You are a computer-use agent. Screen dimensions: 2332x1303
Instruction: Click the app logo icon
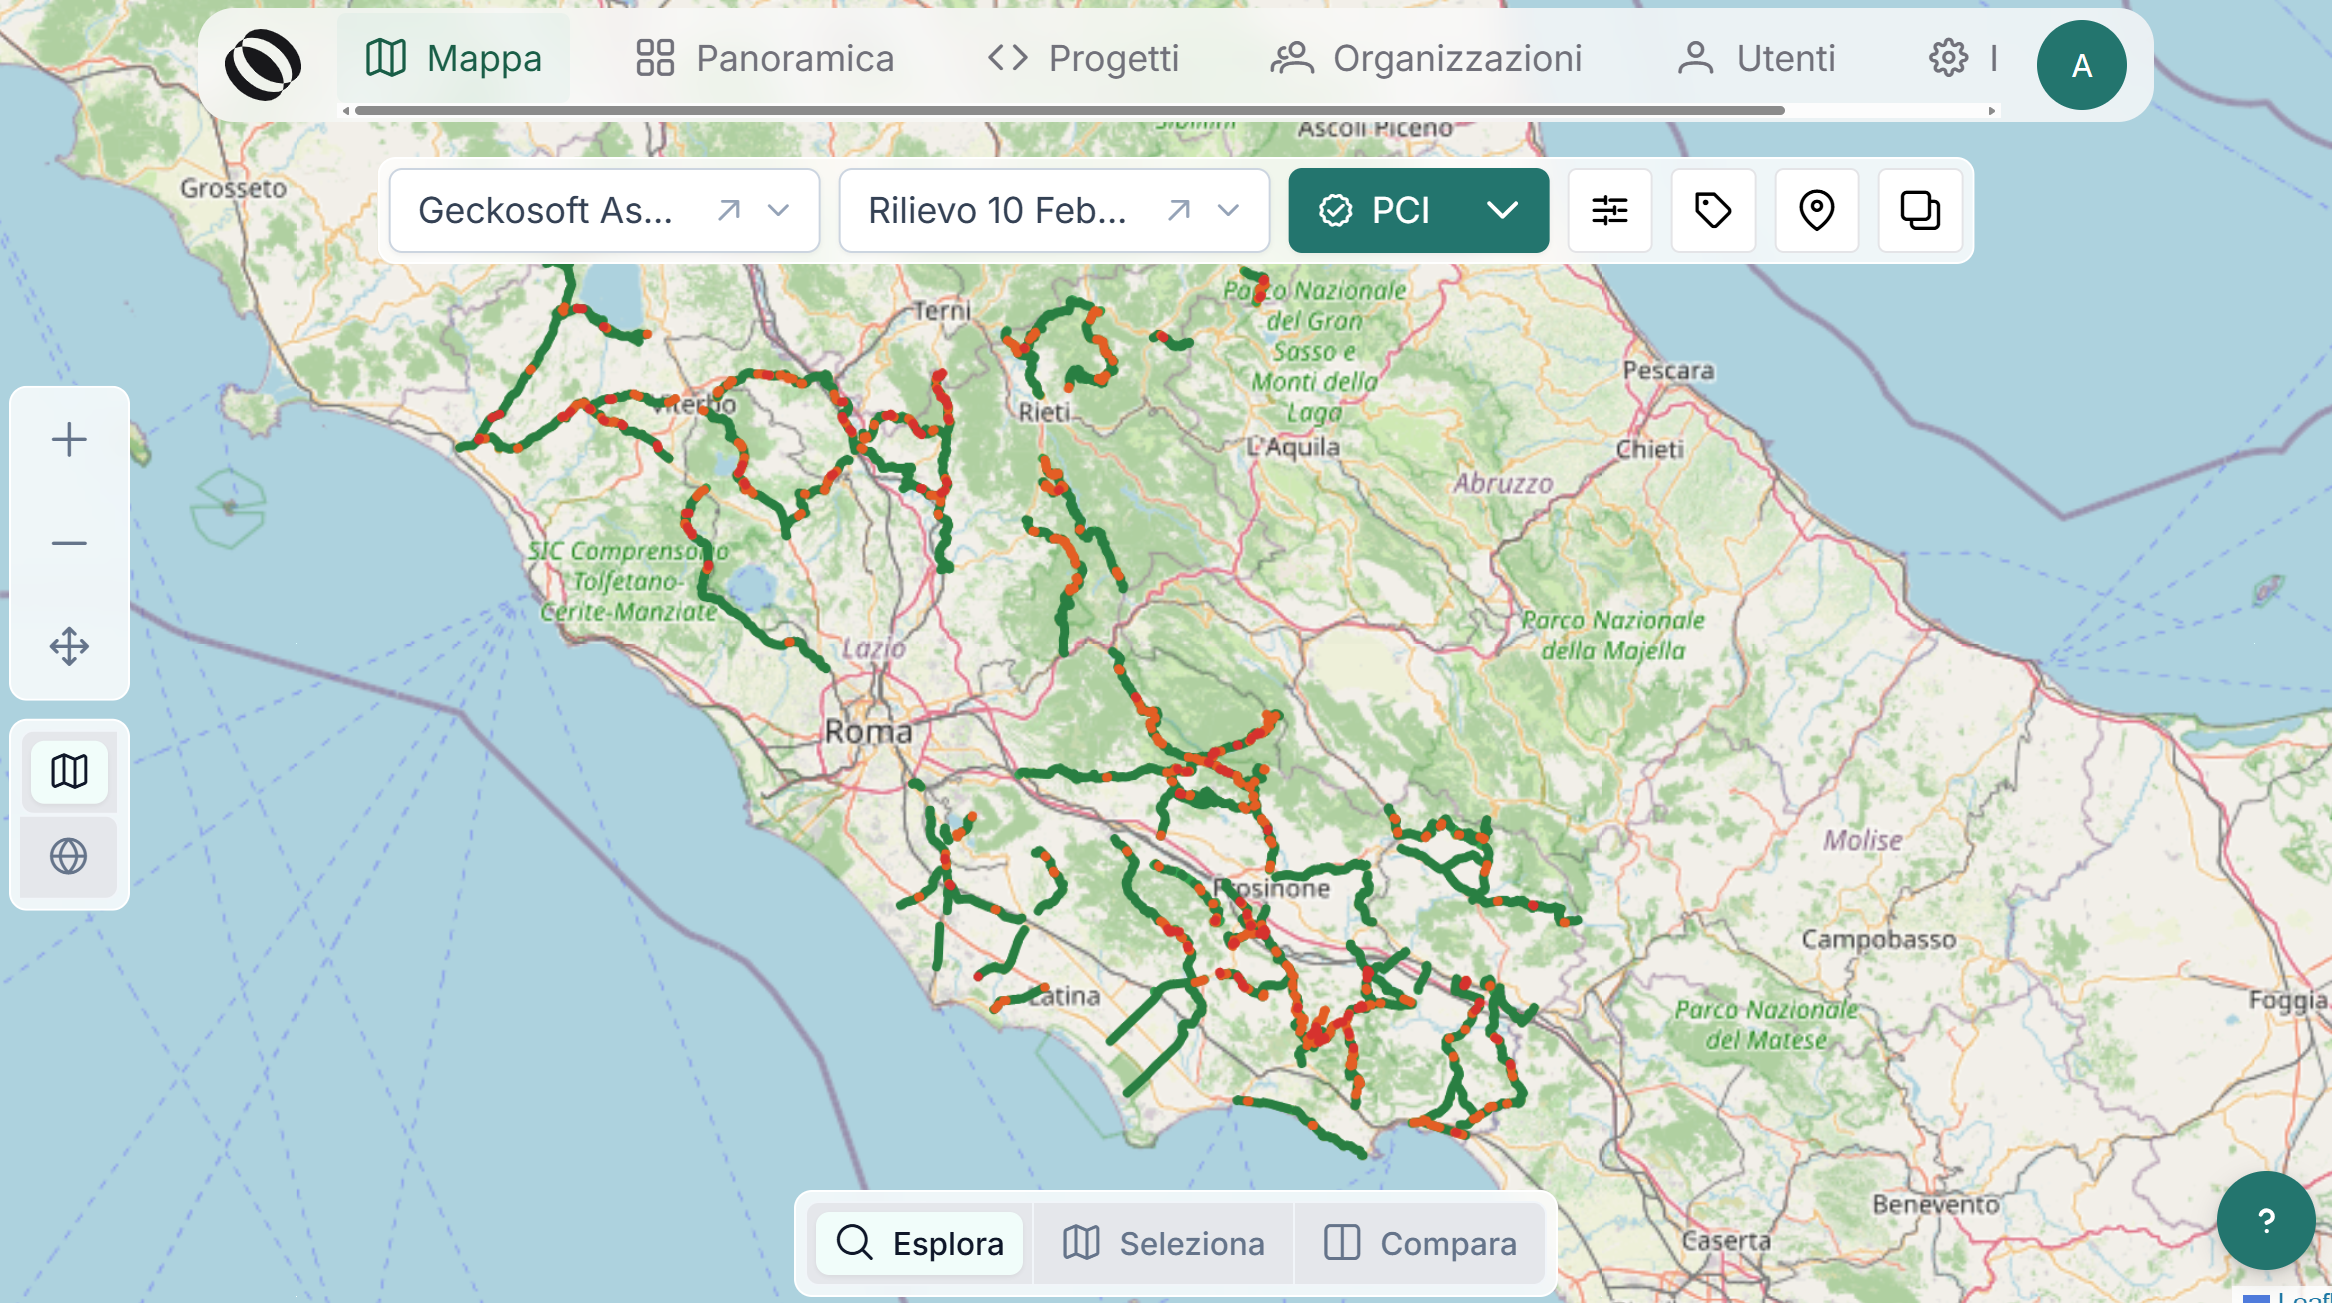(262, 65)
